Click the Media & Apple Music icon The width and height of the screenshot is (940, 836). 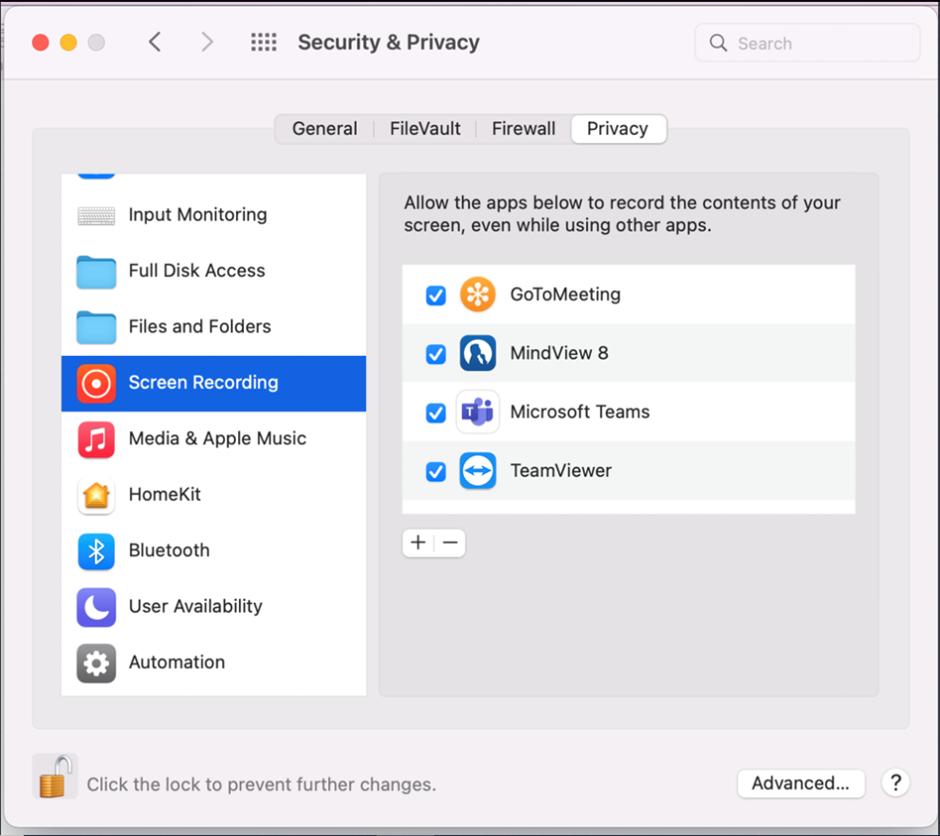(x=96, y=439)
